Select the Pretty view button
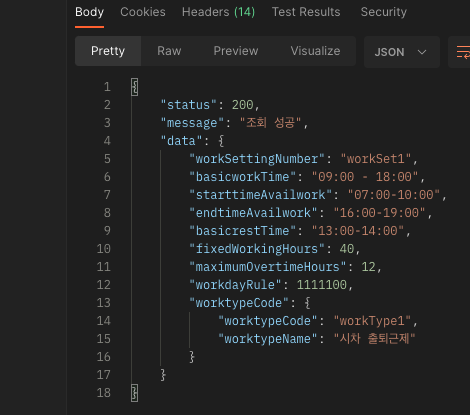The height and width of the screenshot is (415, 470). coord(108,51)
